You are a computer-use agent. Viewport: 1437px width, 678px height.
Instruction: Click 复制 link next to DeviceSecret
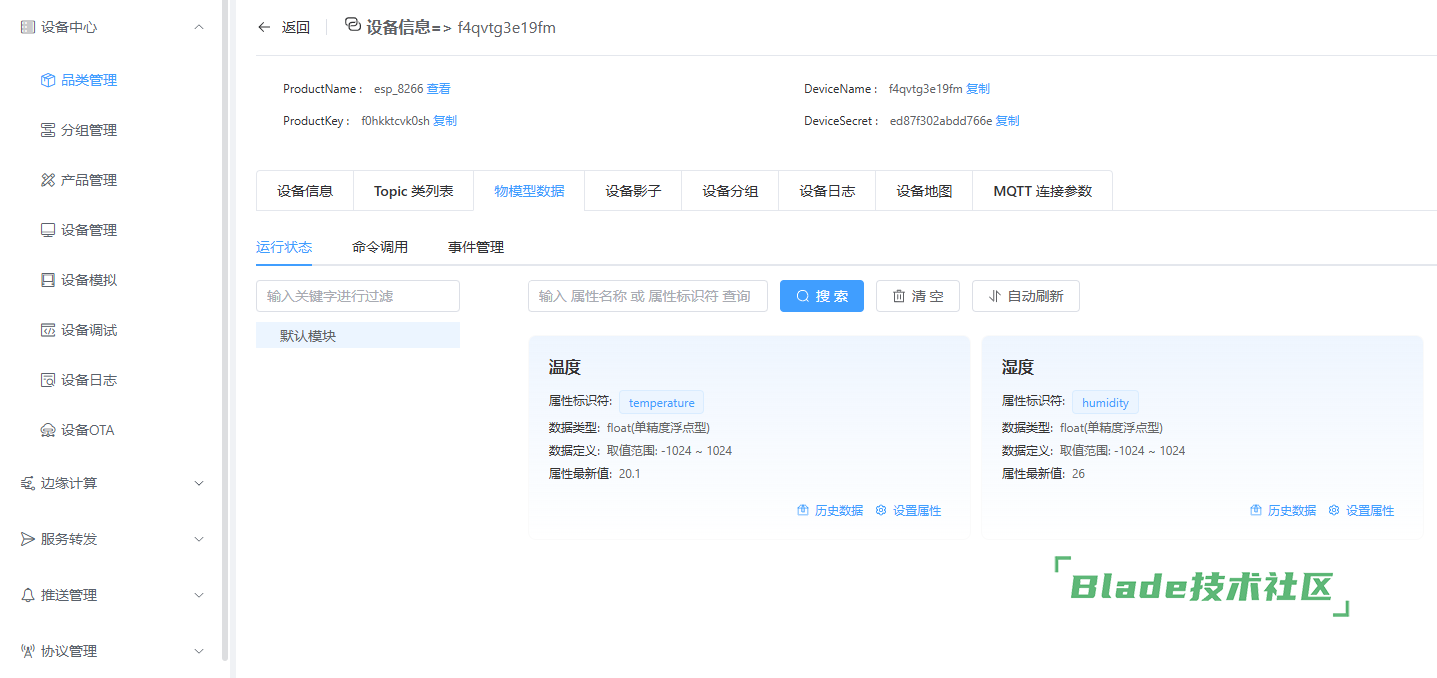click(x=1007, y=121)
